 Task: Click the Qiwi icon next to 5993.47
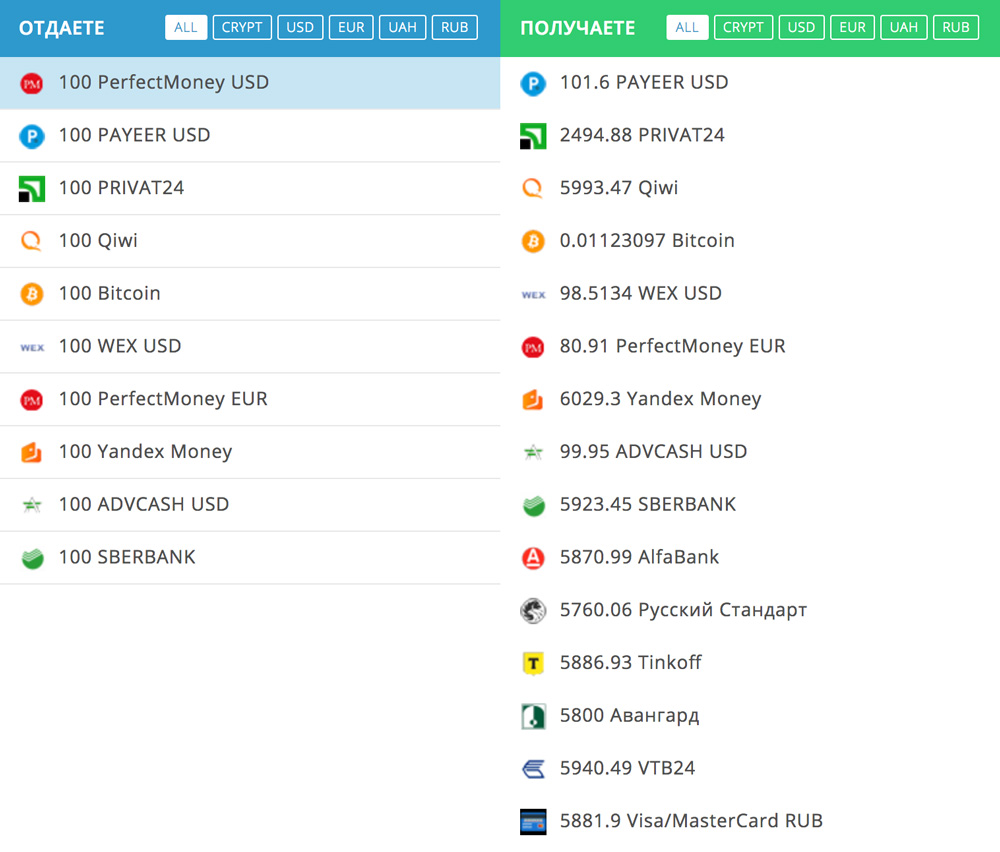pos(533,188)
